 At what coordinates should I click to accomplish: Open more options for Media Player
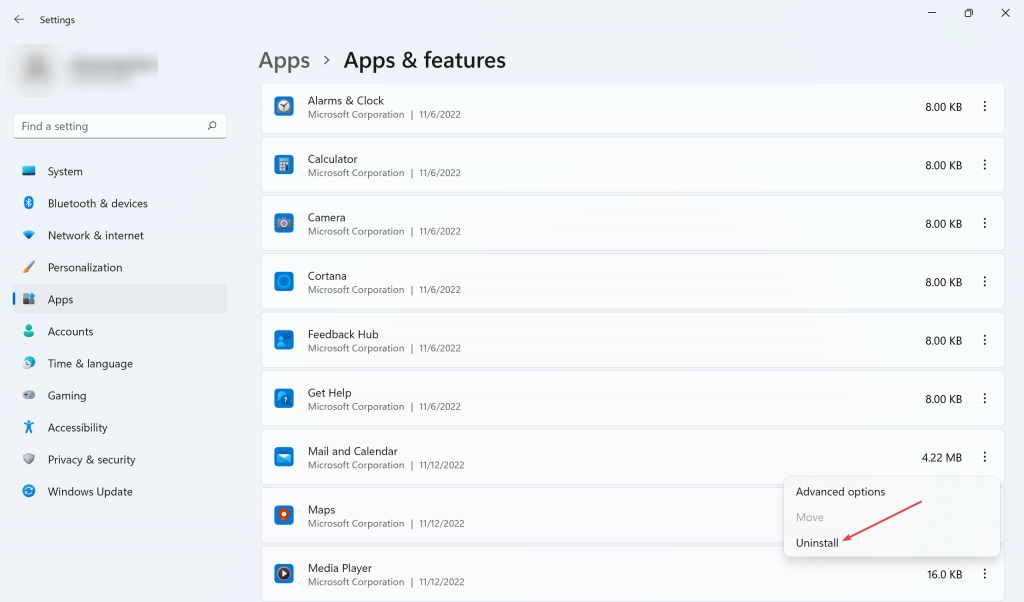tap(985, 574)
